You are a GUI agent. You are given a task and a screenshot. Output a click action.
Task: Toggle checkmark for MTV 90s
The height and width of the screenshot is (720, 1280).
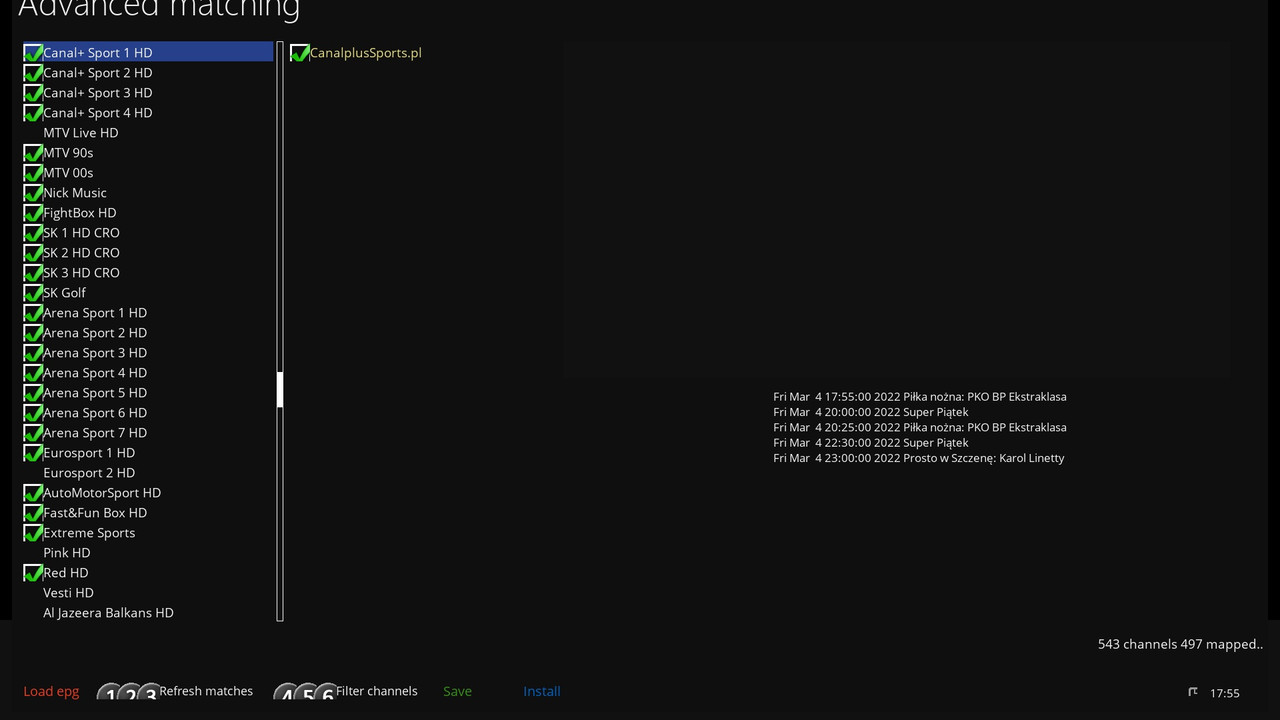[33, 152]
